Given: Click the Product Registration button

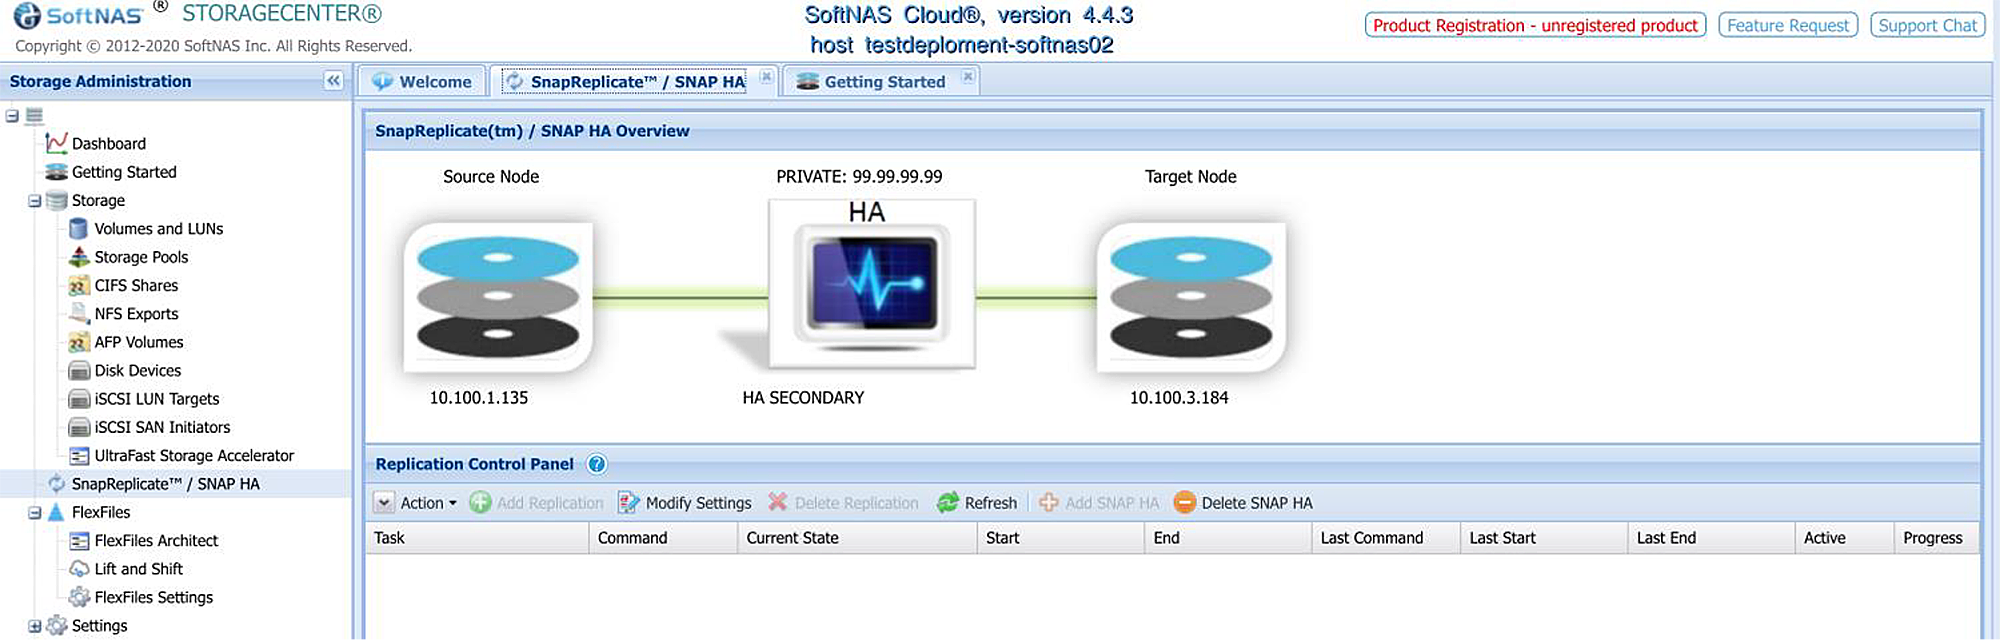Looking at the screenshot, I should pos(1535,25).
